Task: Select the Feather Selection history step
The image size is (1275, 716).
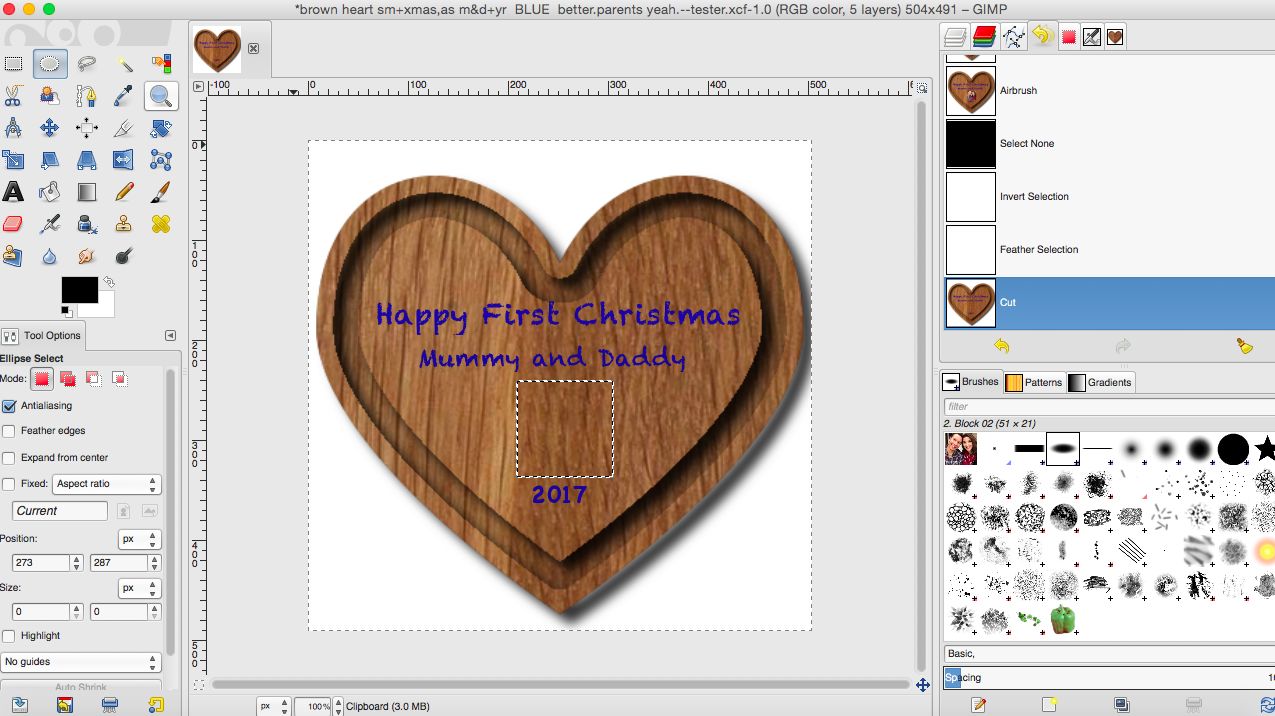Action: pyautogui.click(x=1108, y=250)
